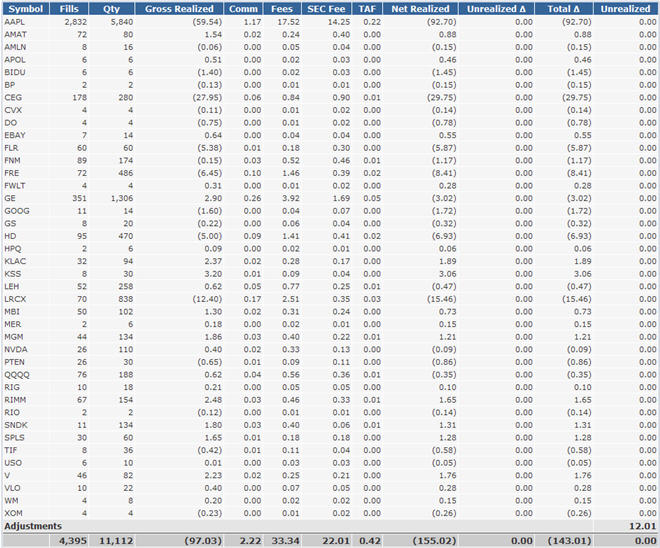Sort by SEC Fee column header
Screen dimensions: 660x548
(326, 9)
